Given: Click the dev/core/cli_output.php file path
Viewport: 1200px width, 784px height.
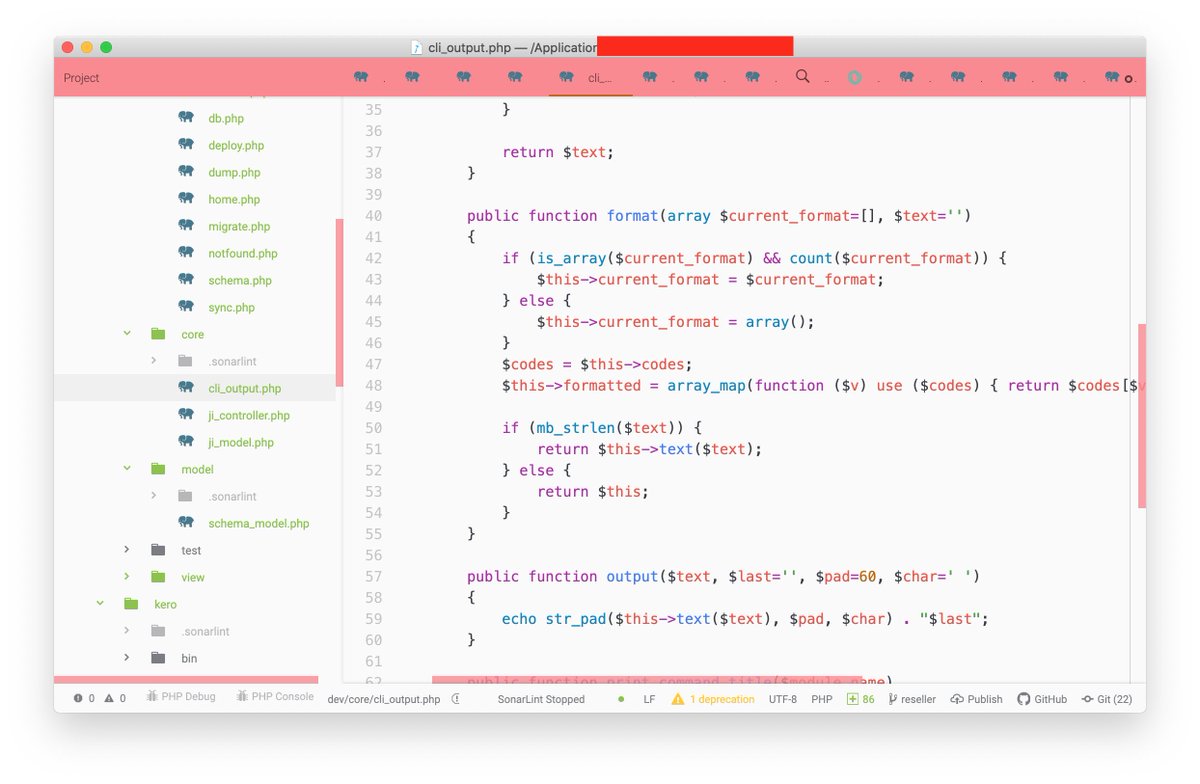Looking at the screenshot, I should pos(384,699).
